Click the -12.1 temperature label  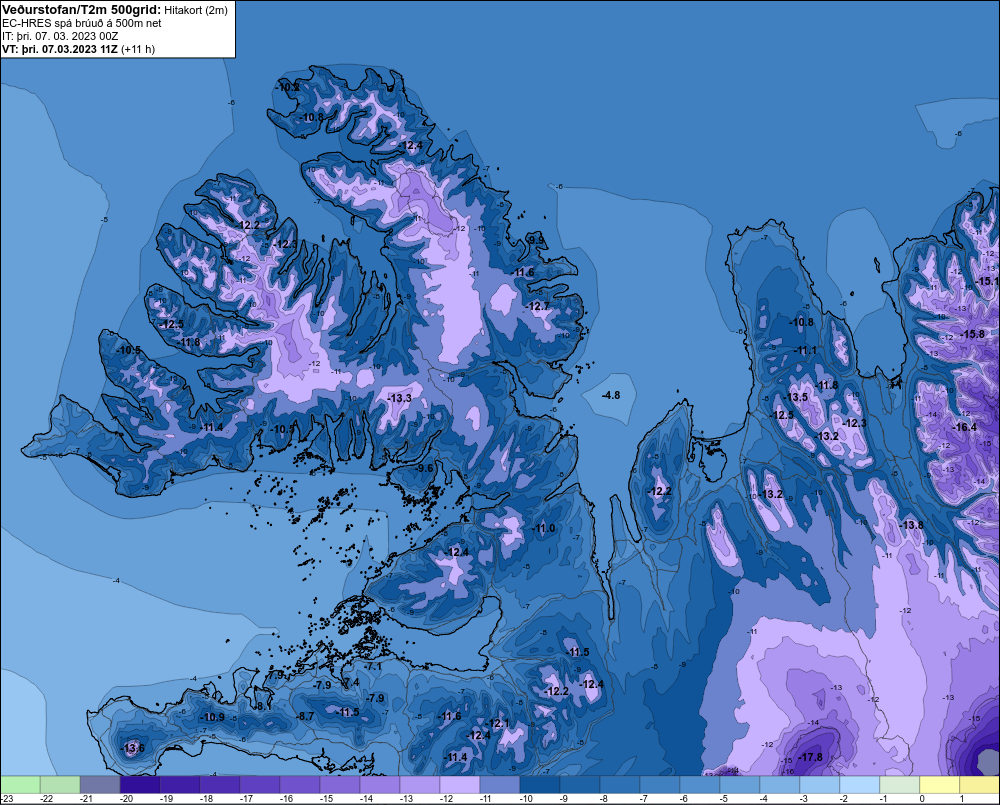click(x=498, y=723)
